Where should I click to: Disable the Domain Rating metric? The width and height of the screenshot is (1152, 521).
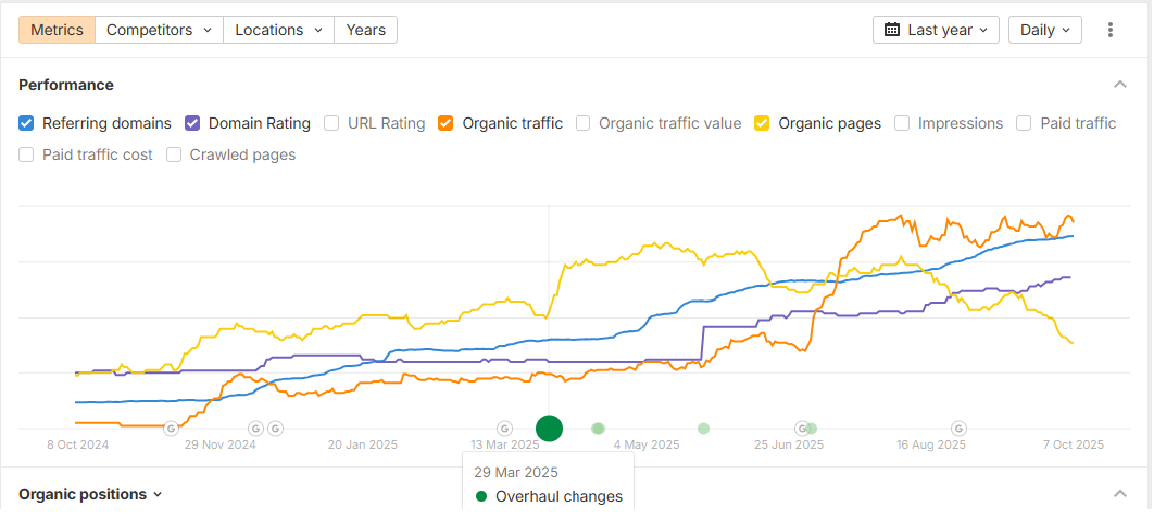pyautogui.click(x=194, y=124)
